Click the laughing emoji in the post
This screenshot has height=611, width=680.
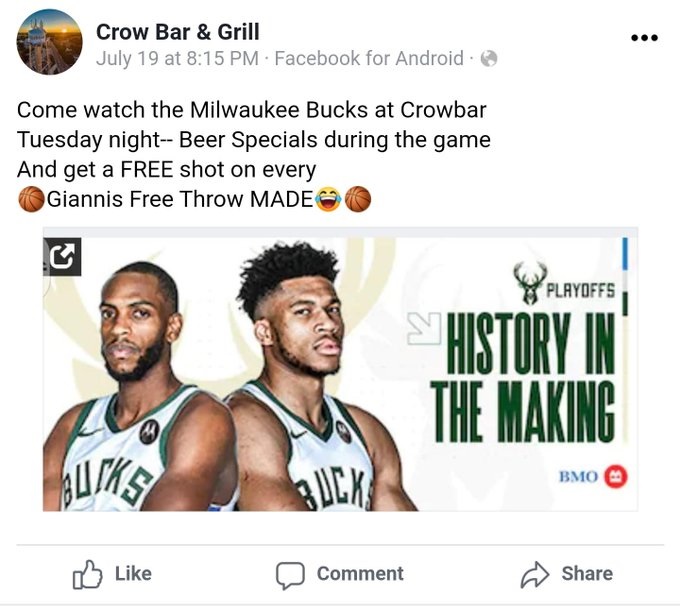(328, 199)
